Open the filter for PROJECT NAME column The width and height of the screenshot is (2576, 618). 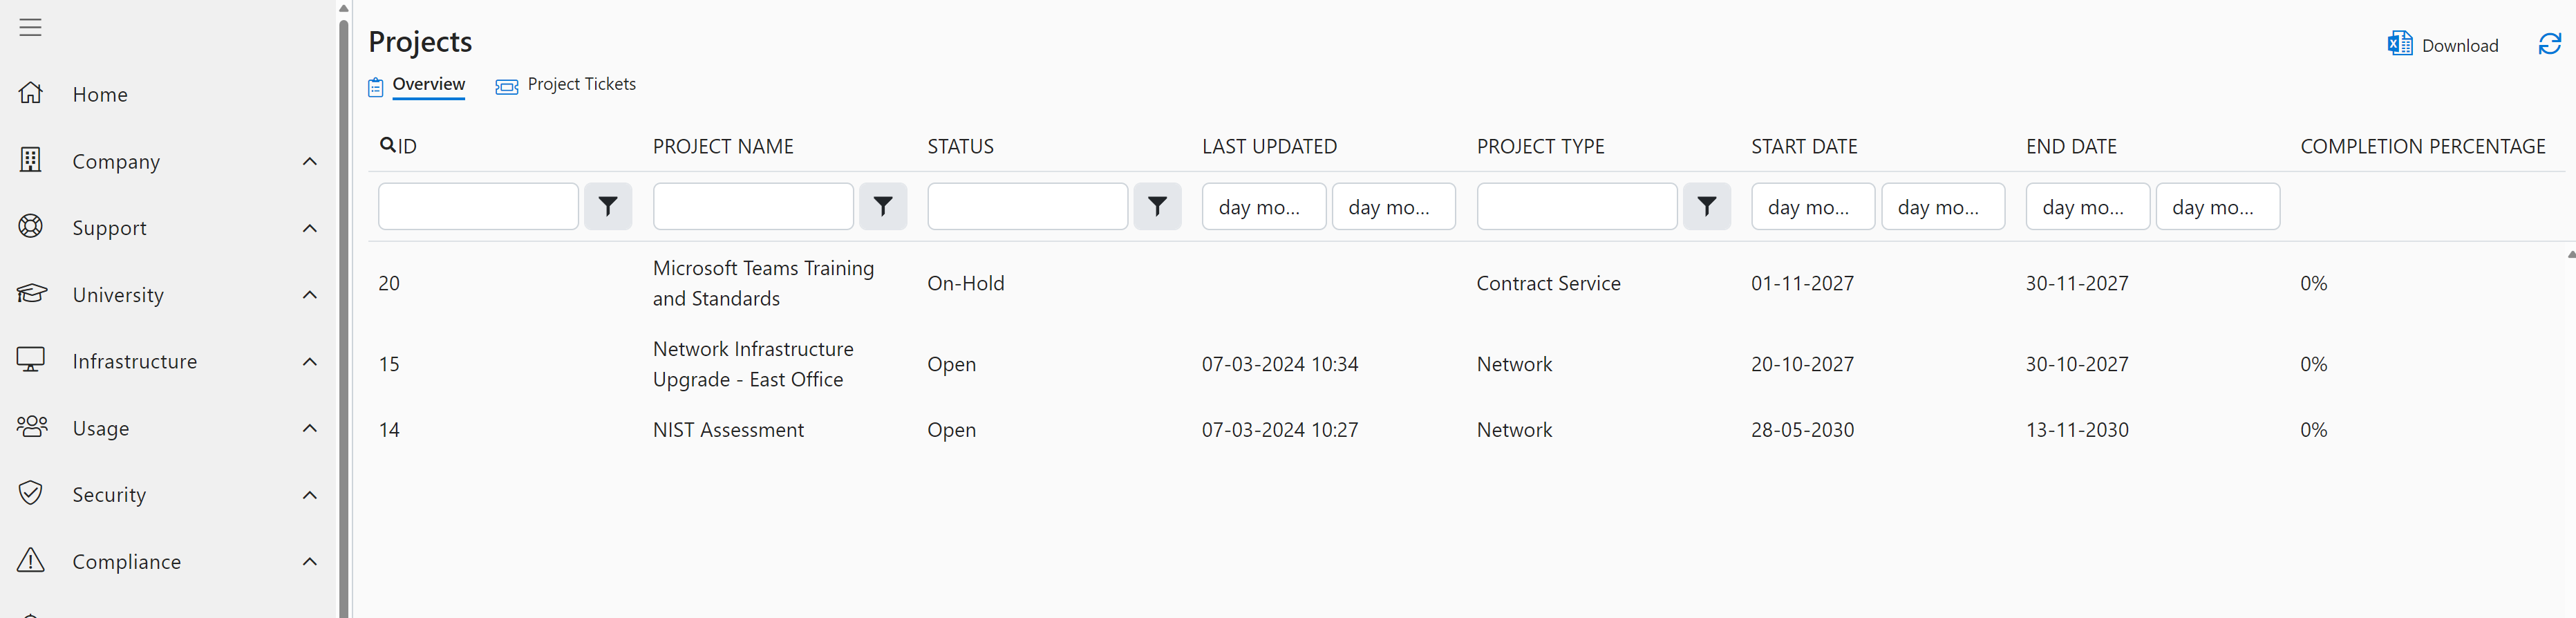(883, 206)
